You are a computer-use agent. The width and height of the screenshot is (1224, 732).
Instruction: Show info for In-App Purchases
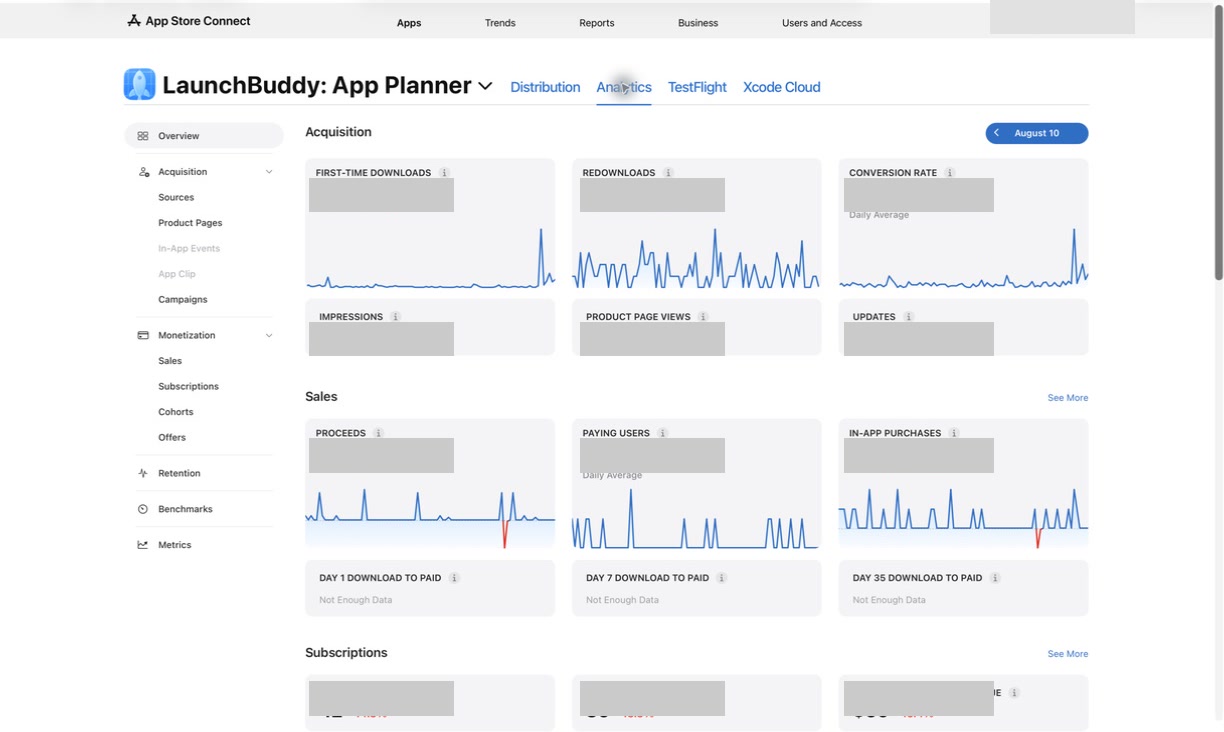[x=955, y=434]
